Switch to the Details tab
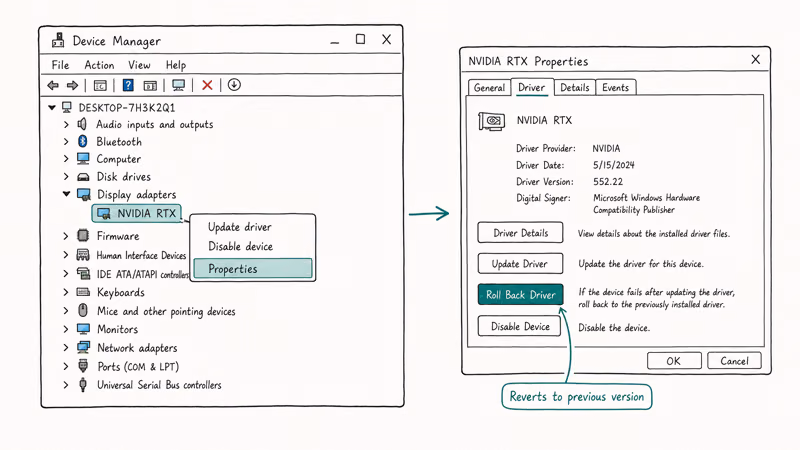This screenshot has height=450, width=800. [x=574, y=87]
